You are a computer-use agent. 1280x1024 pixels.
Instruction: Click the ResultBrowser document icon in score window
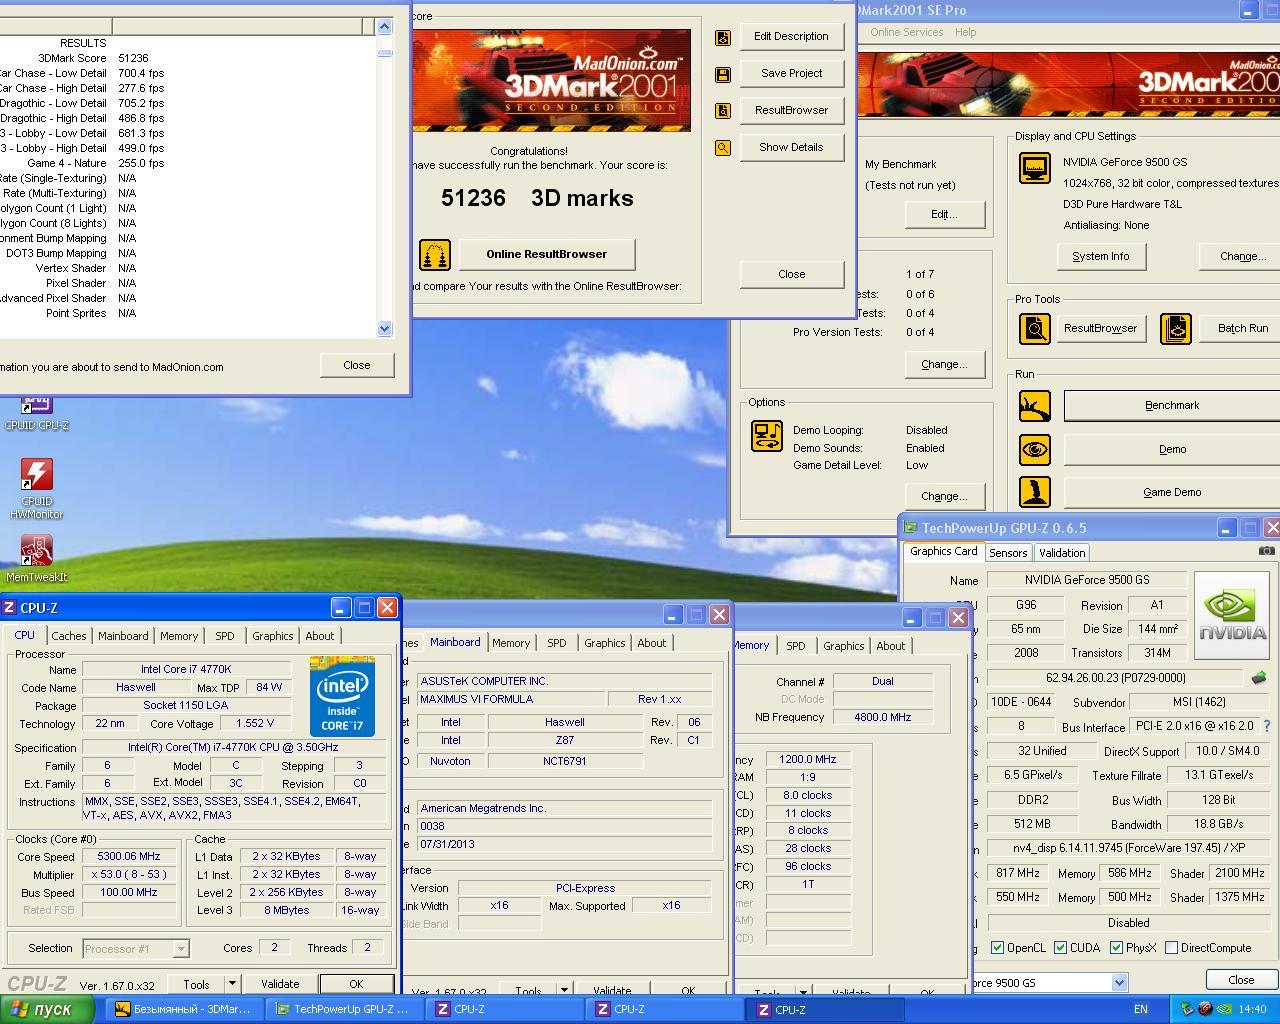723,111
